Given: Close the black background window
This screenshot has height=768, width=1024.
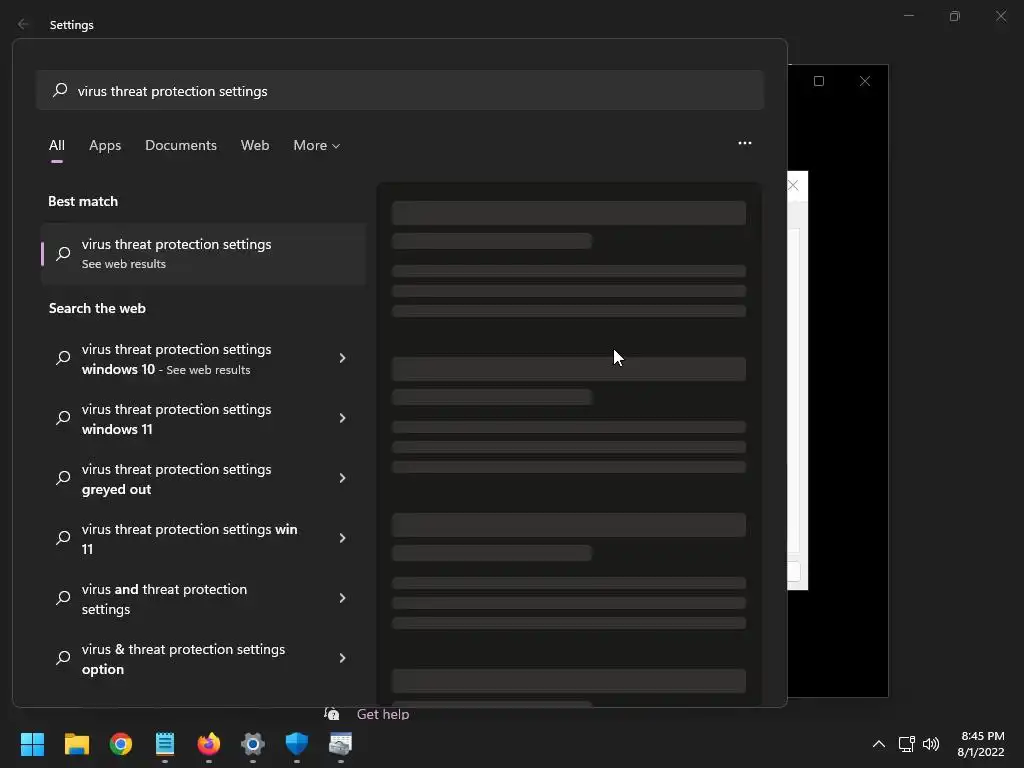Looking at the screenshot, I should 865,81.
